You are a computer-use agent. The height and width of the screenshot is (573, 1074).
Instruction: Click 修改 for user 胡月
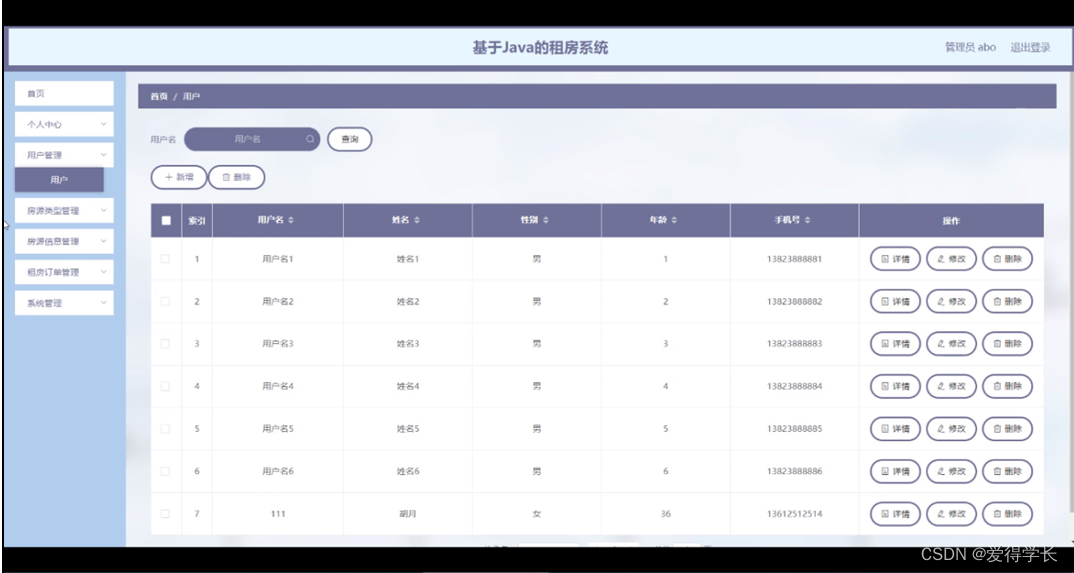[951, 513]
